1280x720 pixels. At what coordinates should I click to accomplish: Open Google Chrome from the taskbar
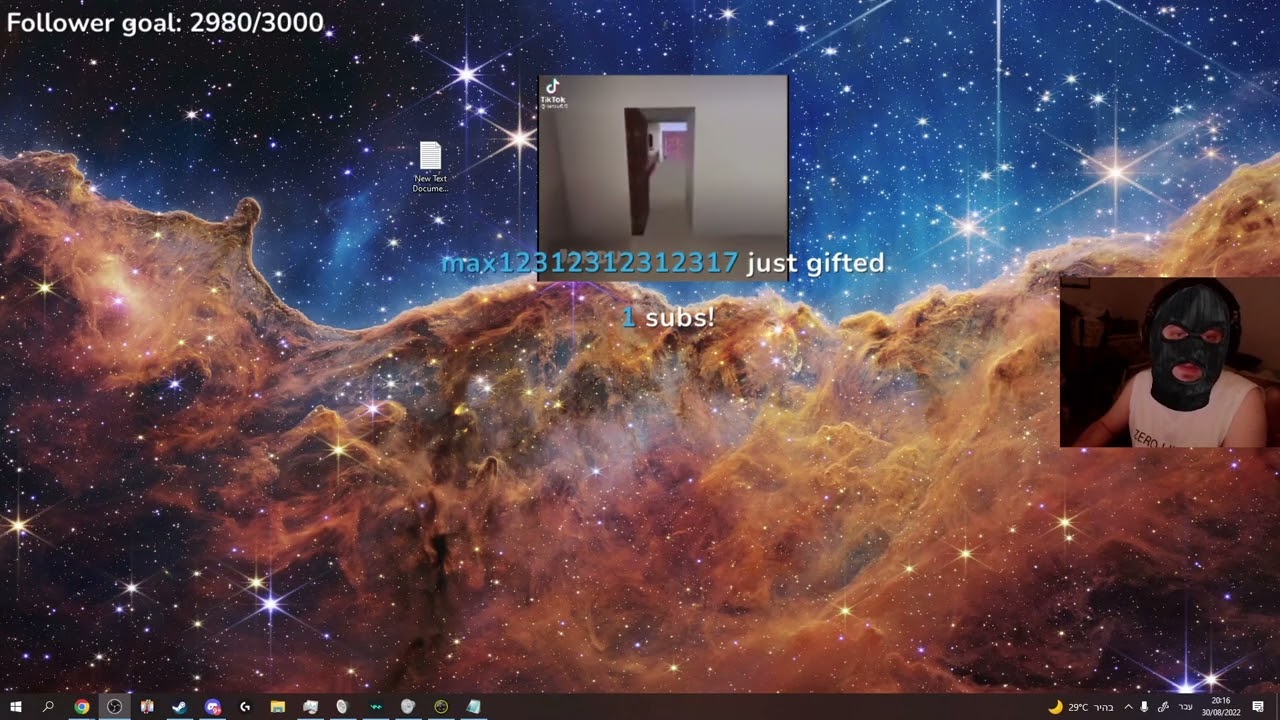click(82, 707)
